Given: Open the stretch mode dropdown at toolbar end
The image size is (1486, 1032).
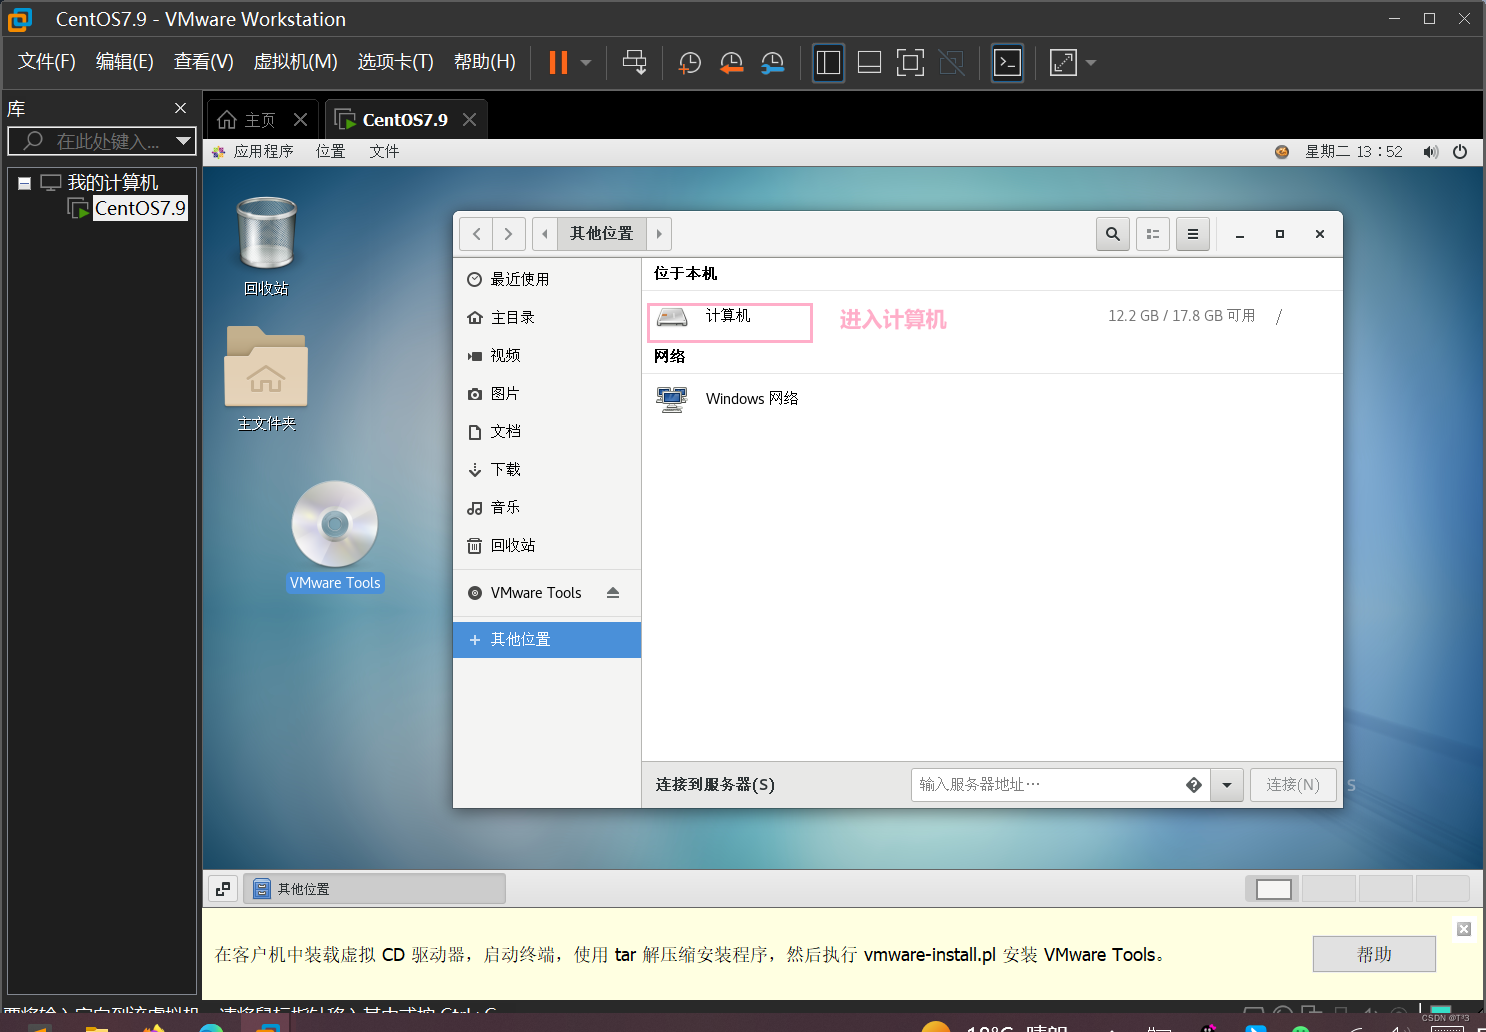Looking at the screenshot, I should click(x=1089, y=62).
